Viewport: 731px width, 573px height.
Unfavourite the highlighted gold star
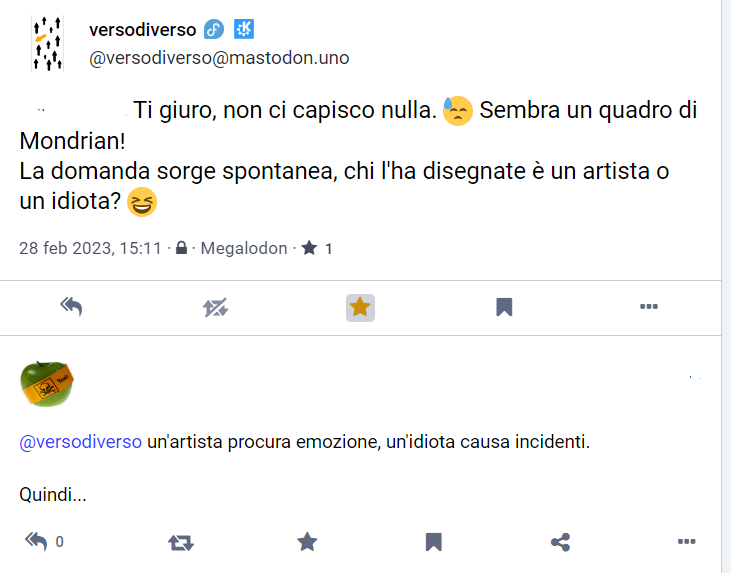[x=360, y=308]
